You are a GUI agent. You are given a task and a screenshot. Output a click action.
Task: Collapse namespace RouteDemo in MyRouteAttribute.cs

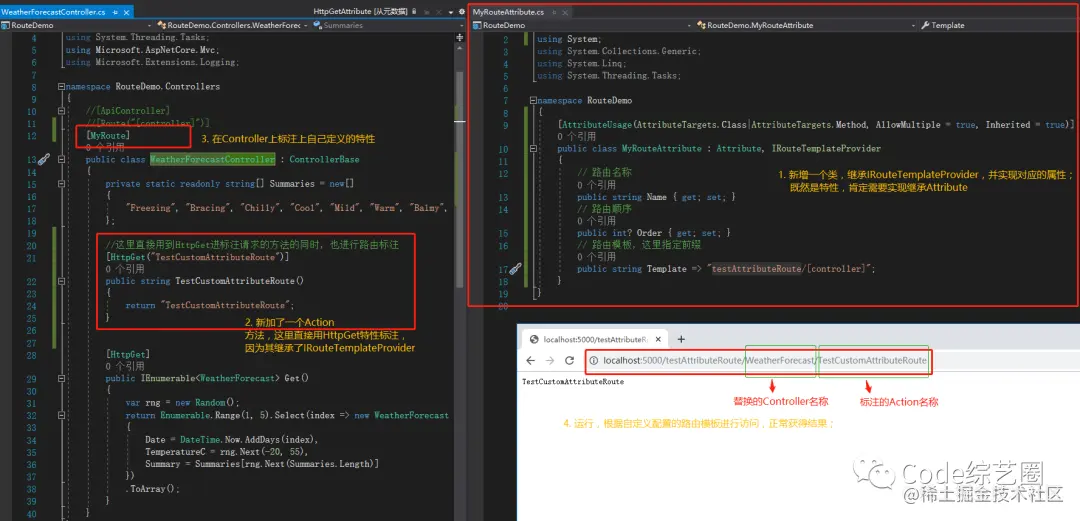(533, 100)
